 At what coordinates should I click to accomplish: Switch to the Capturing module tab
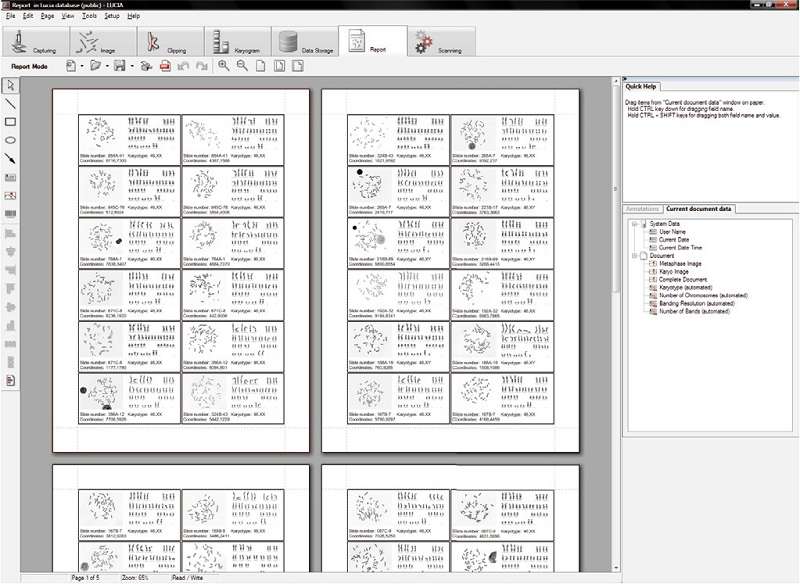[x=36, y=41]
